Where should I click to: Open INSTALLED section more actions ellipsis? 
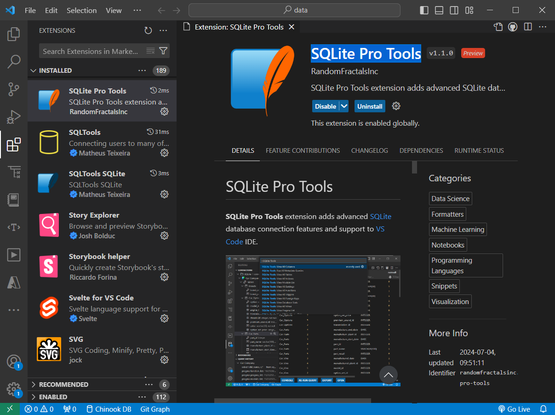(x=142, y=70)
